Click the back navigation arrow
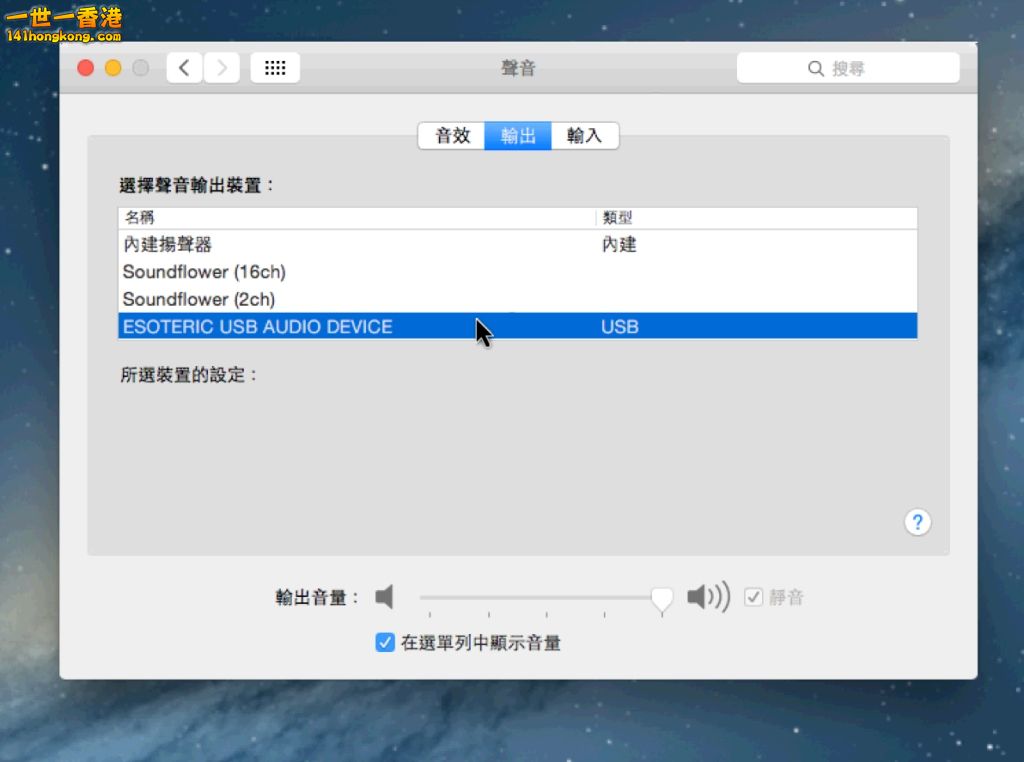 coord(184,68)
